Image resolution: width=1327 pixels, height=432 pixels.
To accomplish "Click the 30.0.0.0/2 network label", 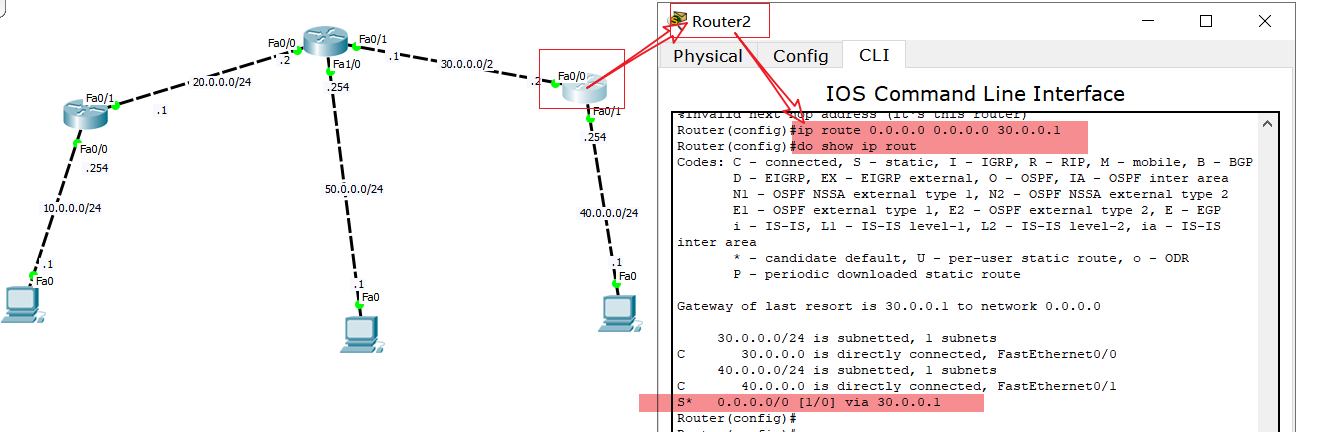I will pos(467,63).
